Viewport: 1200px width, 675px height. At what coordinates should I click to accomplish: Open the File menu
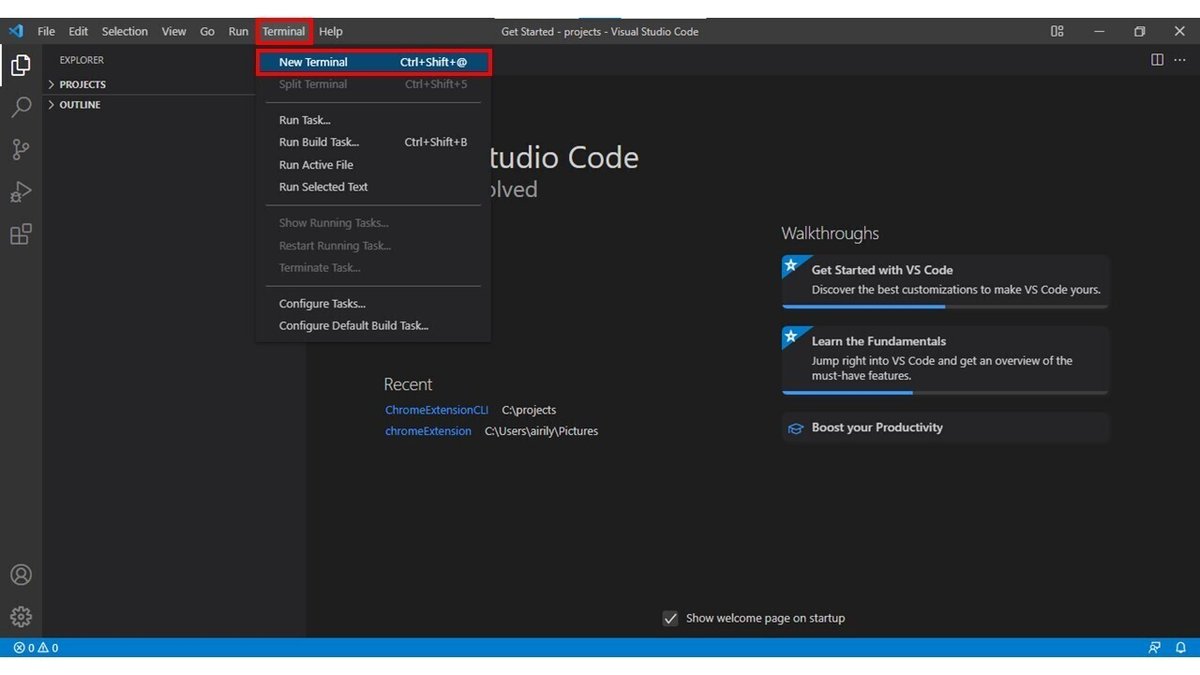tap(46, 31)
